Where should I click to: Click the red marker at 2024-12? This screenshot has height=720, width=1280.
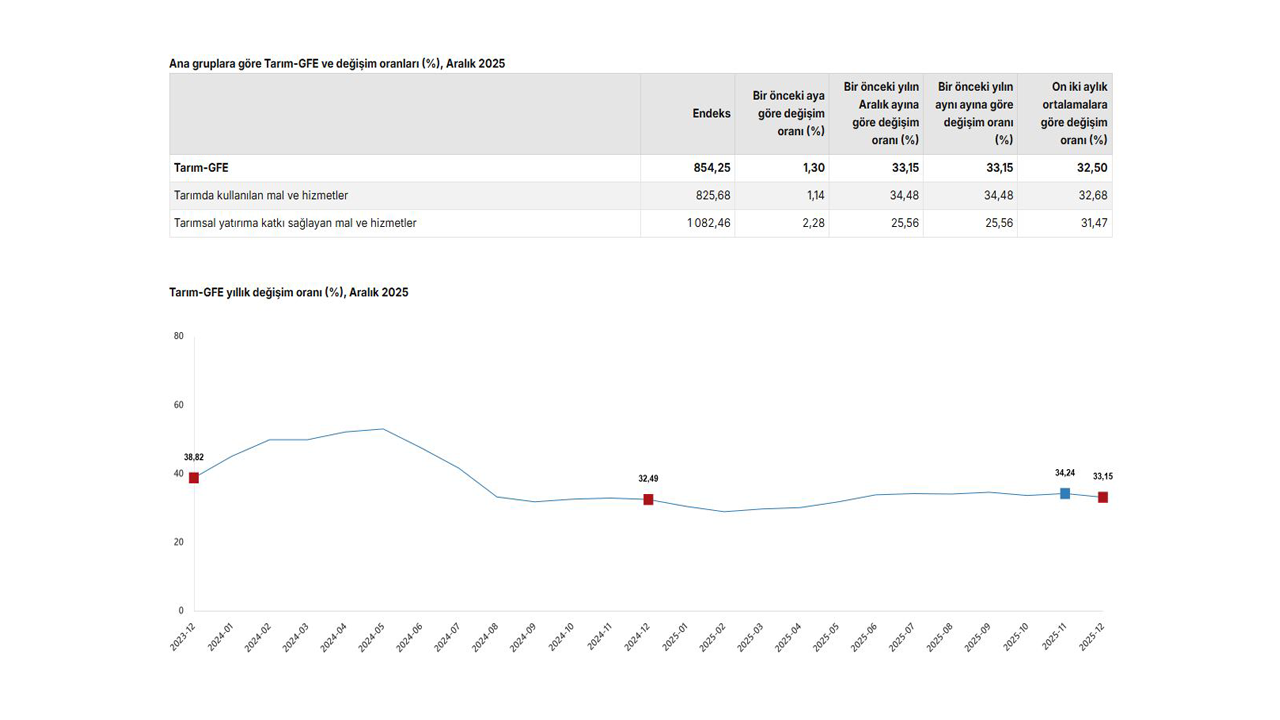648,499
